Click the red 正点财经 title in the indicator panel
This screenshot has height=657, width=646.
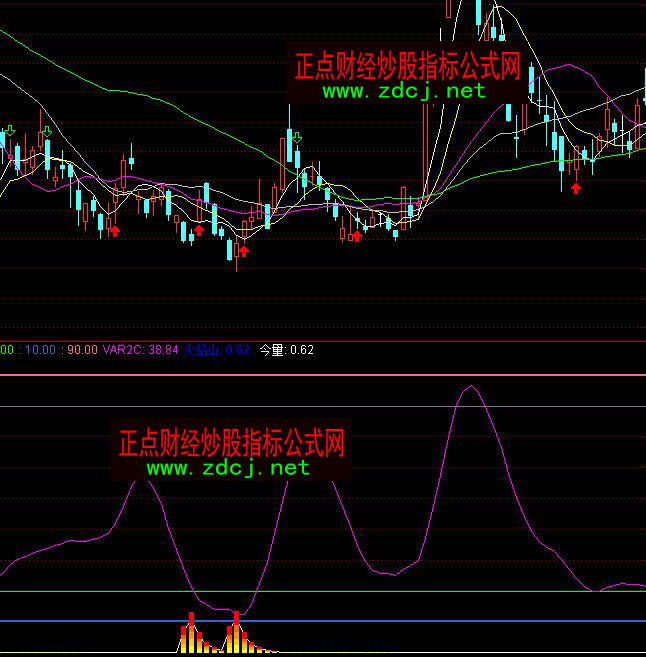pos(231,441)
